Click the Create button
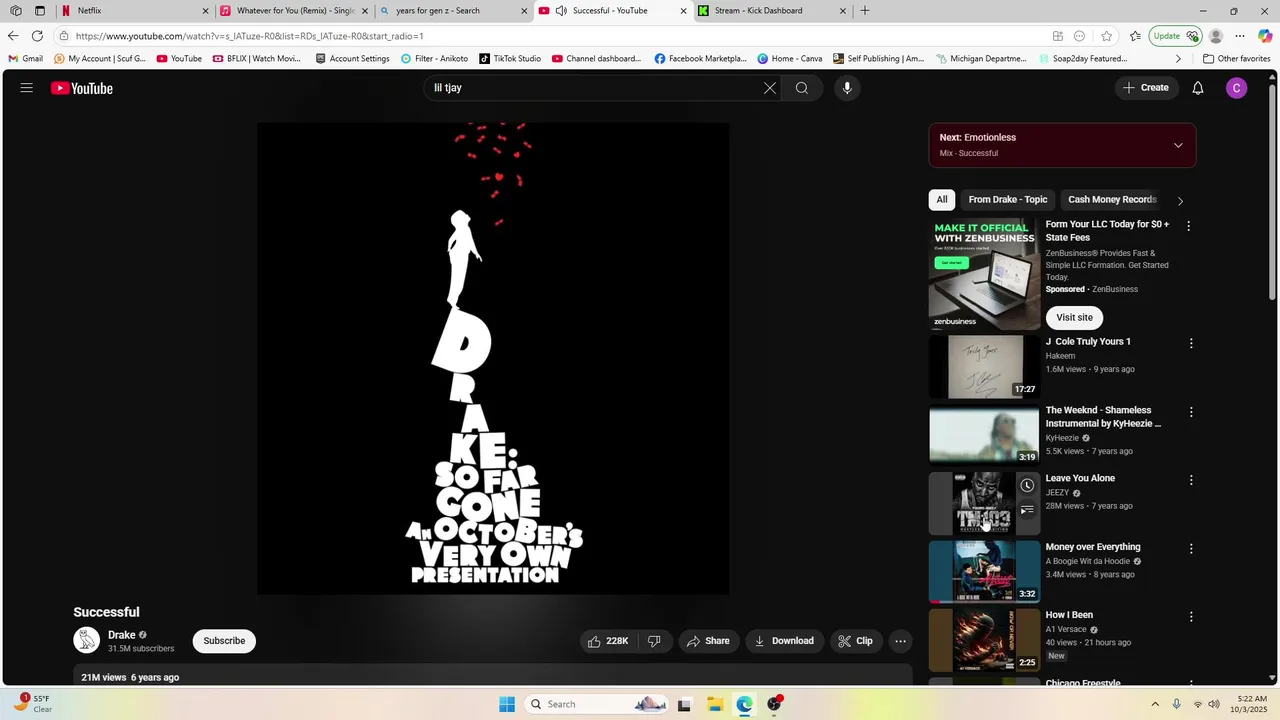Image resolution: width=1280 pixels, height=720 pixels. (x=1146, y=88)
